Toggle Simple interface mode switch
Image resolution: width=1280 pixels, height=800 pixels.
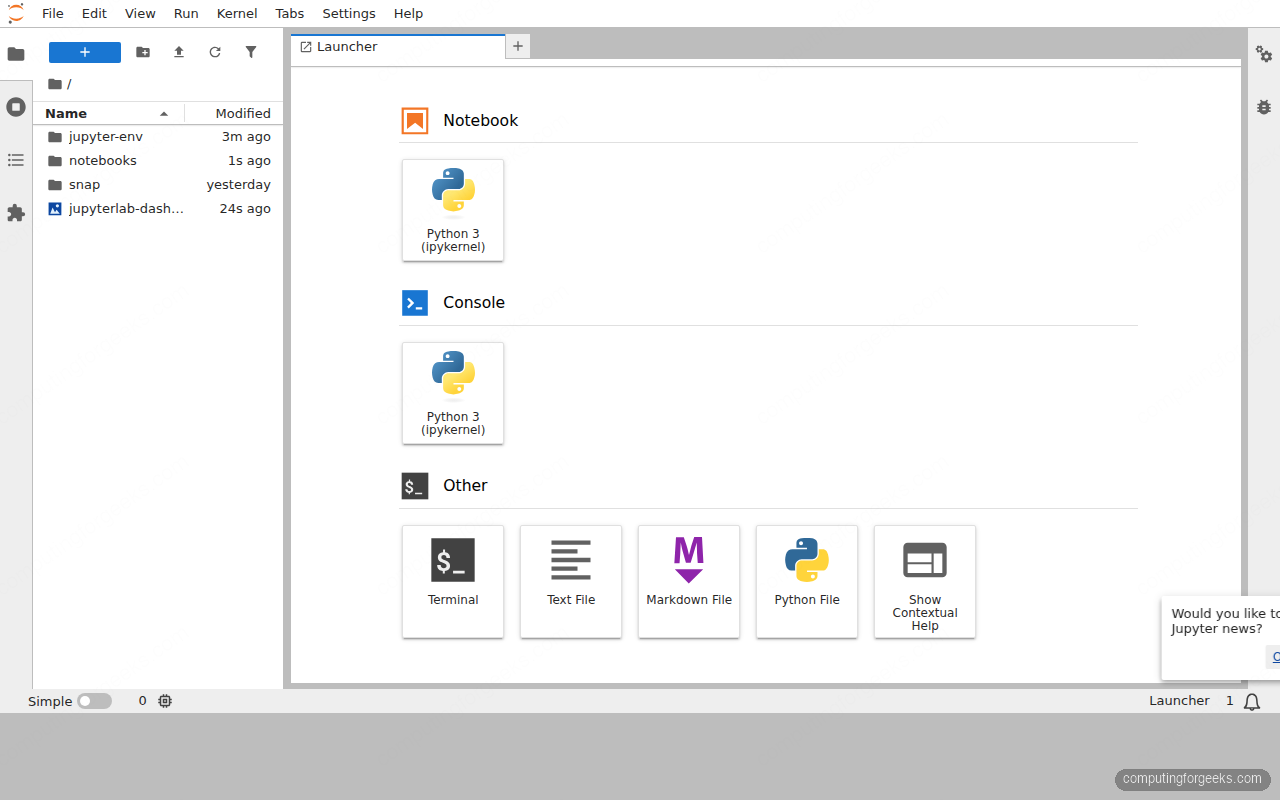tap(95, 701)
